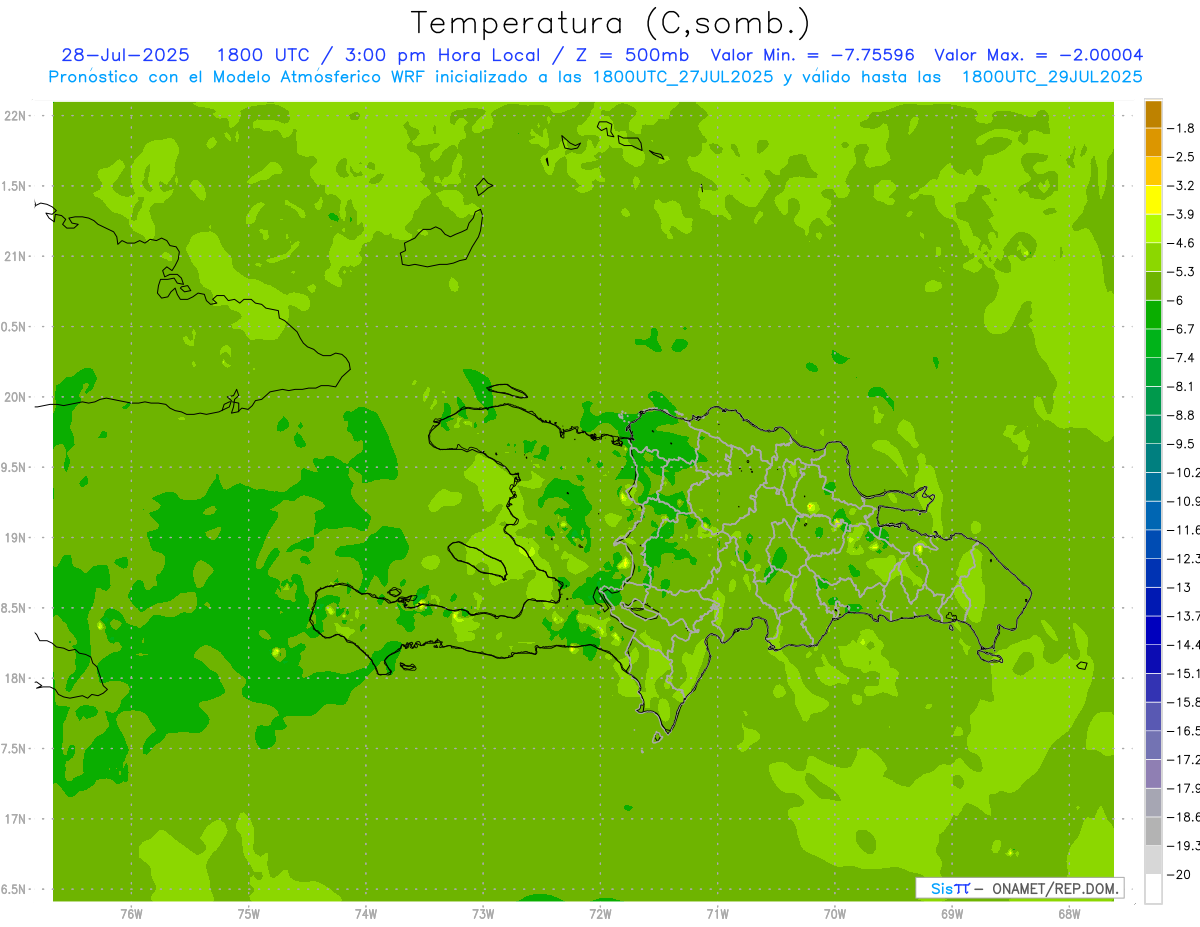Click the '-4.6' colorbar value
The height and width of the screenshot is (927, 1200).
point(1181,243)
